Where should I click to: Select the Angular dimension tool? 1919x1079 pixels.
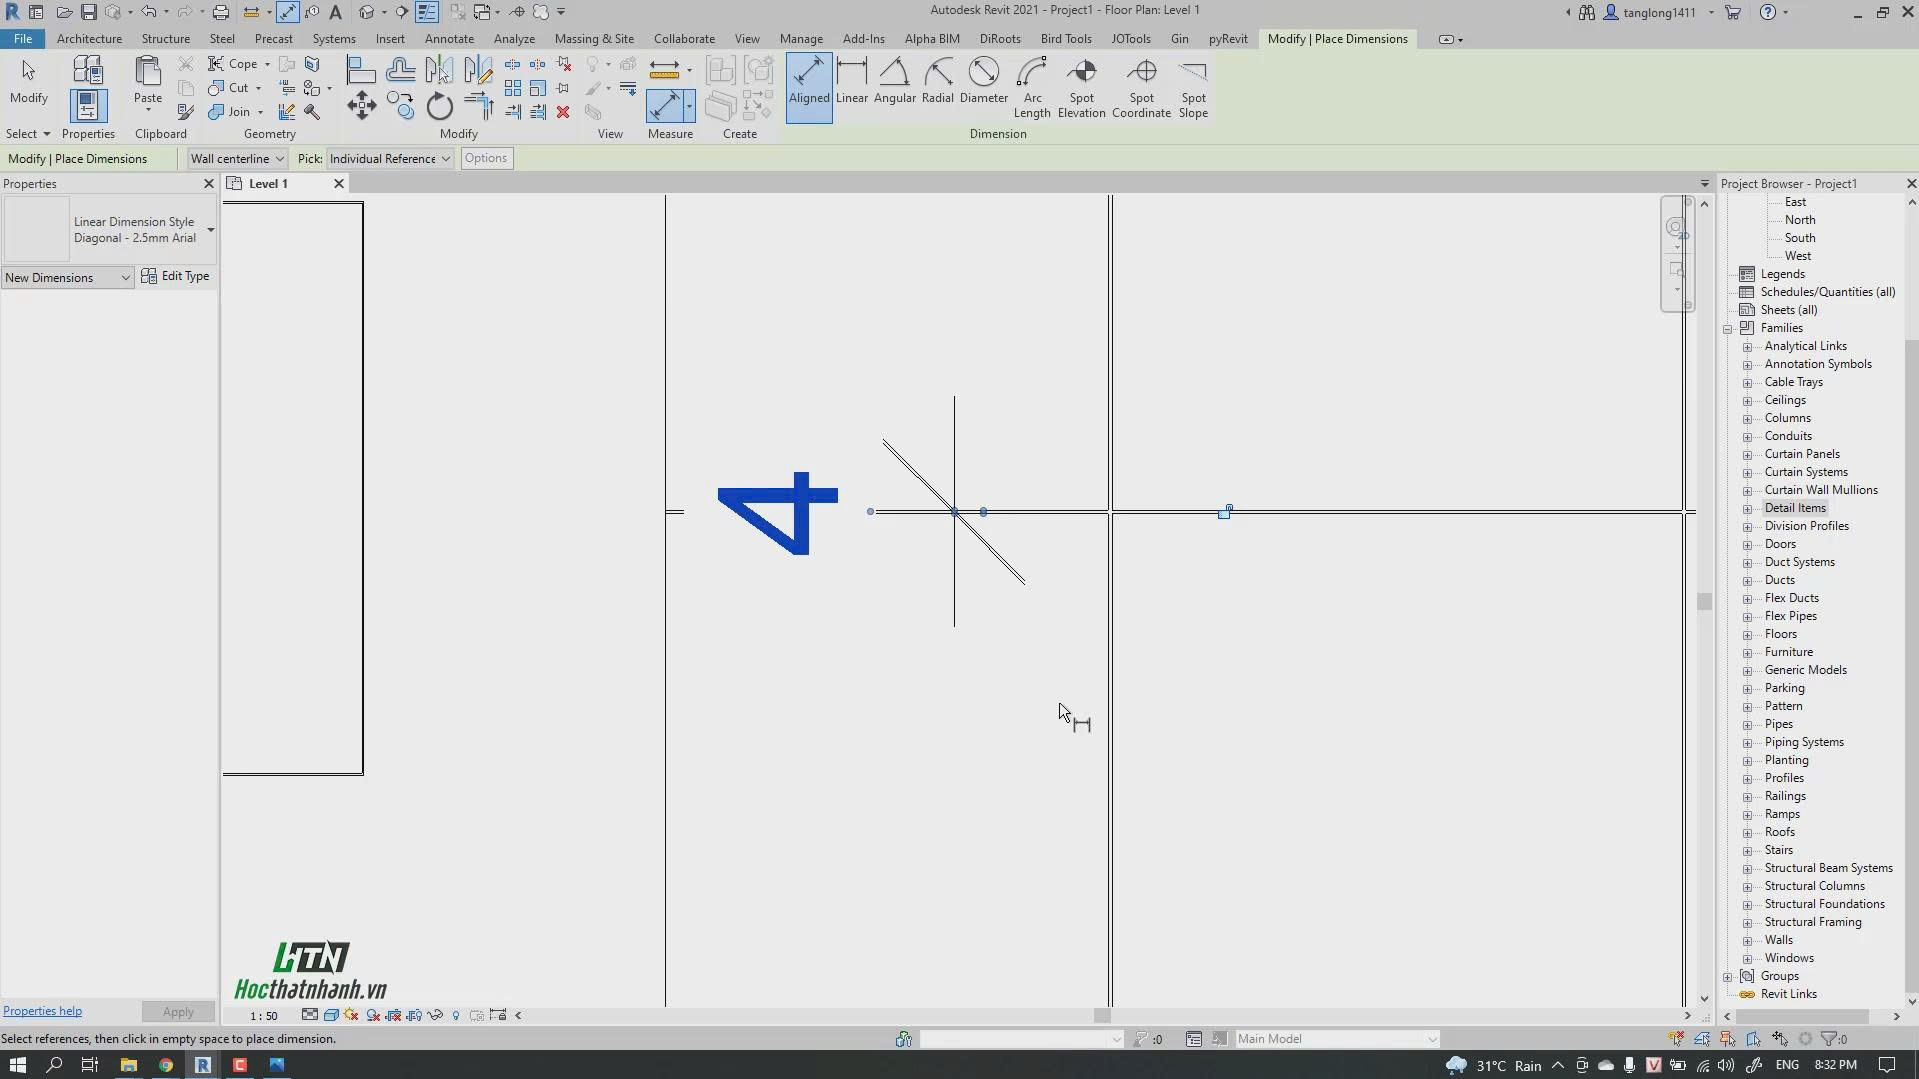click(x=894, y=85)
